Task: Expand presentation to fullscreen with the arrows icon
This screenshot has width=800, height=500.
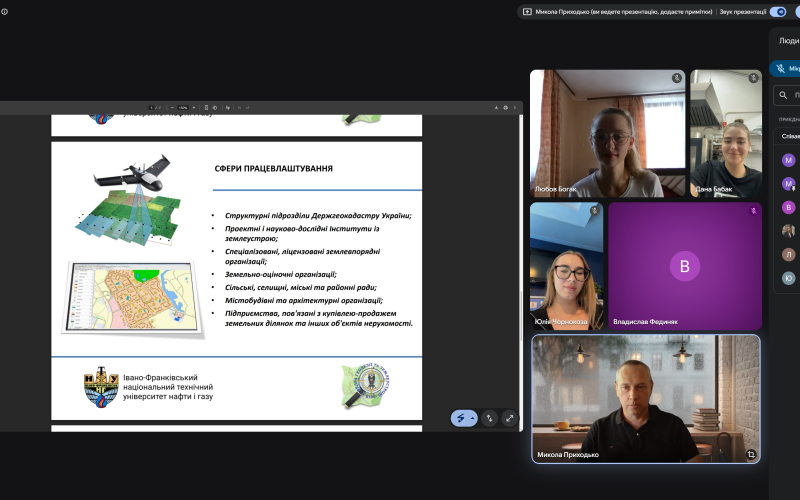Action: [x=509, y=418]
